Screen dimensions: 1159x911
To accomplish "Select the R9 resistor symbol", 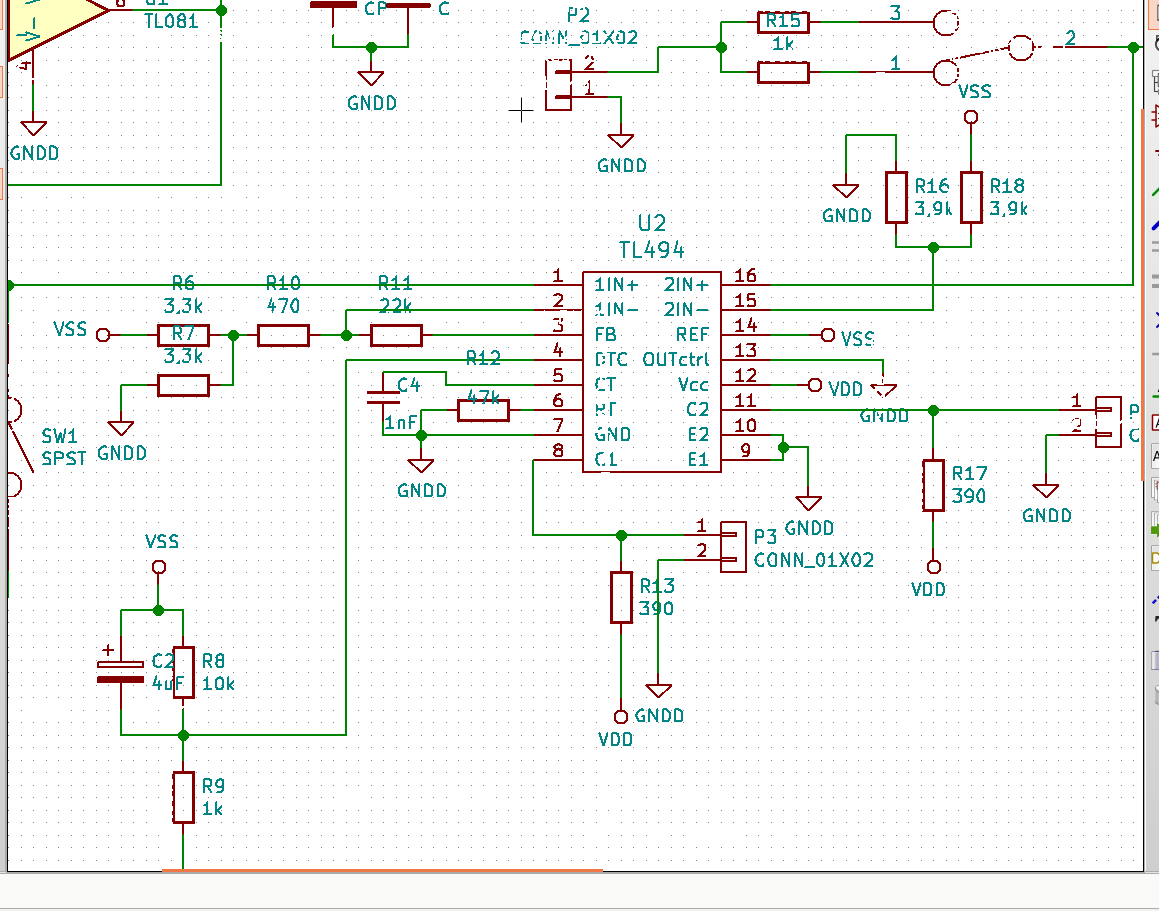I will [x=183, y=797].
